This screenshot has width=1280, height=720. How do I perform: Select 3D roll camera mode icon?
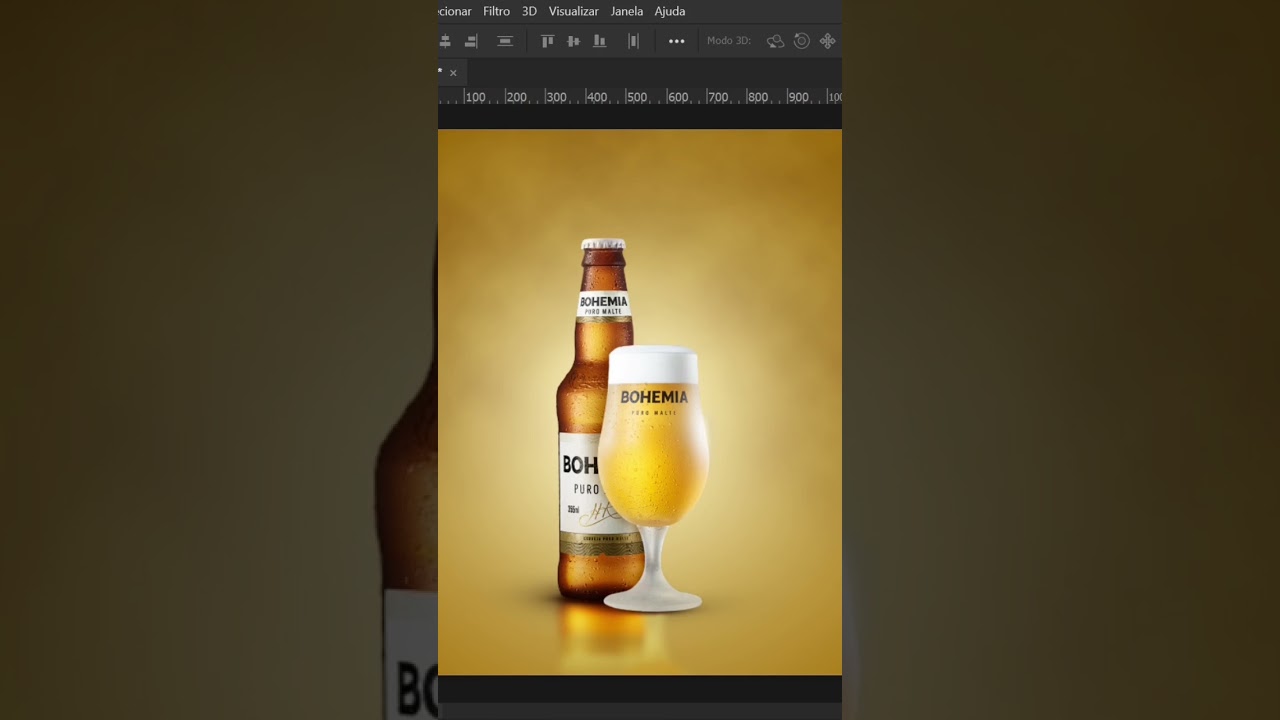801,41
